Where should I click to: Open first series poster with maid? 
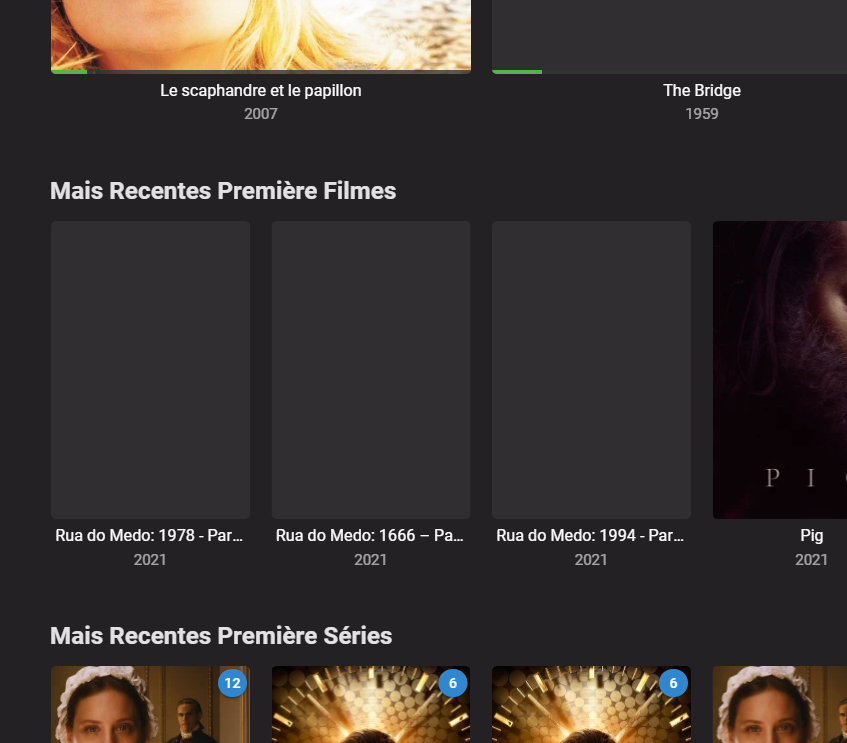coord(151,705)
